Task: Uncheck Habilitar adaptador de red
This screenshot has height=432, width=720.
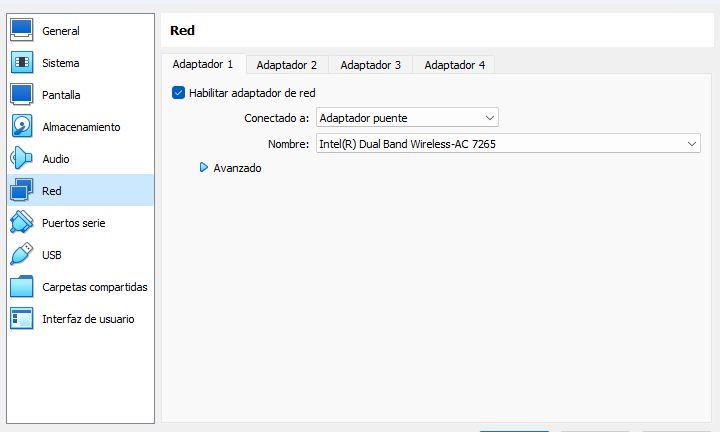Action: (x=178, y=93)
